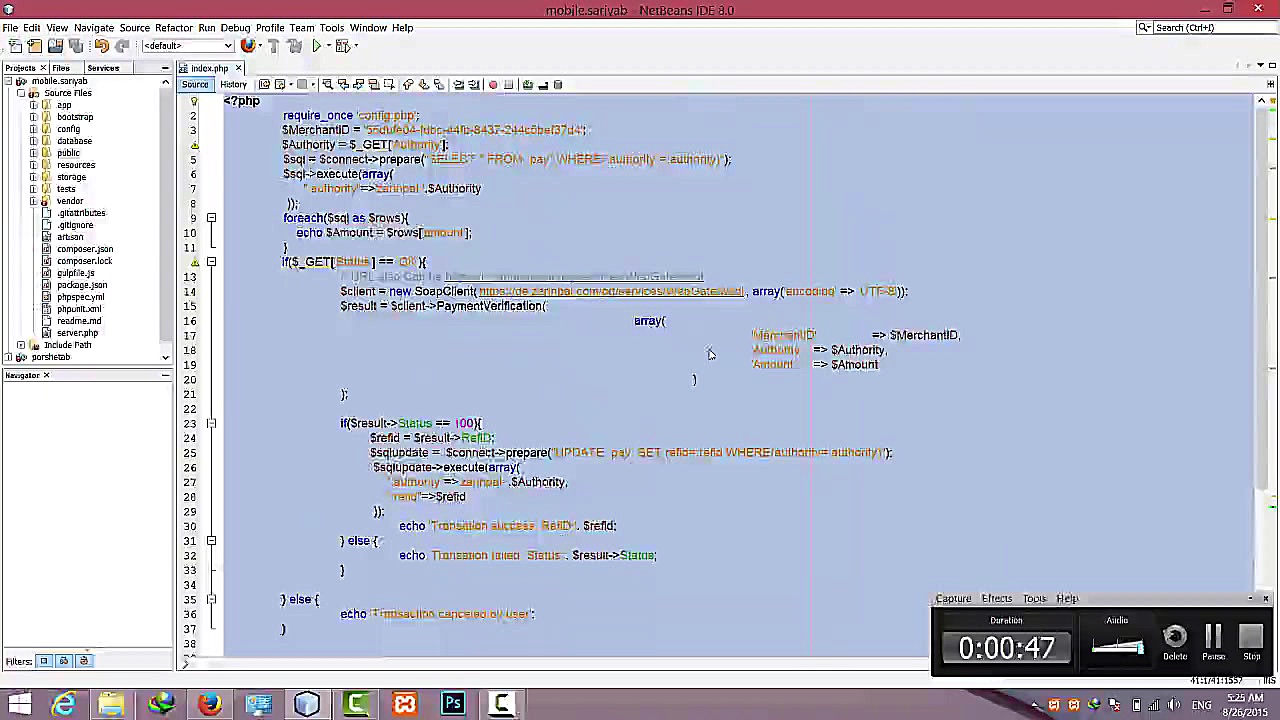Click the Build Project hammer icon
Image resolution: width=1280 pixels, height=720 pixels.
point(274,46)
